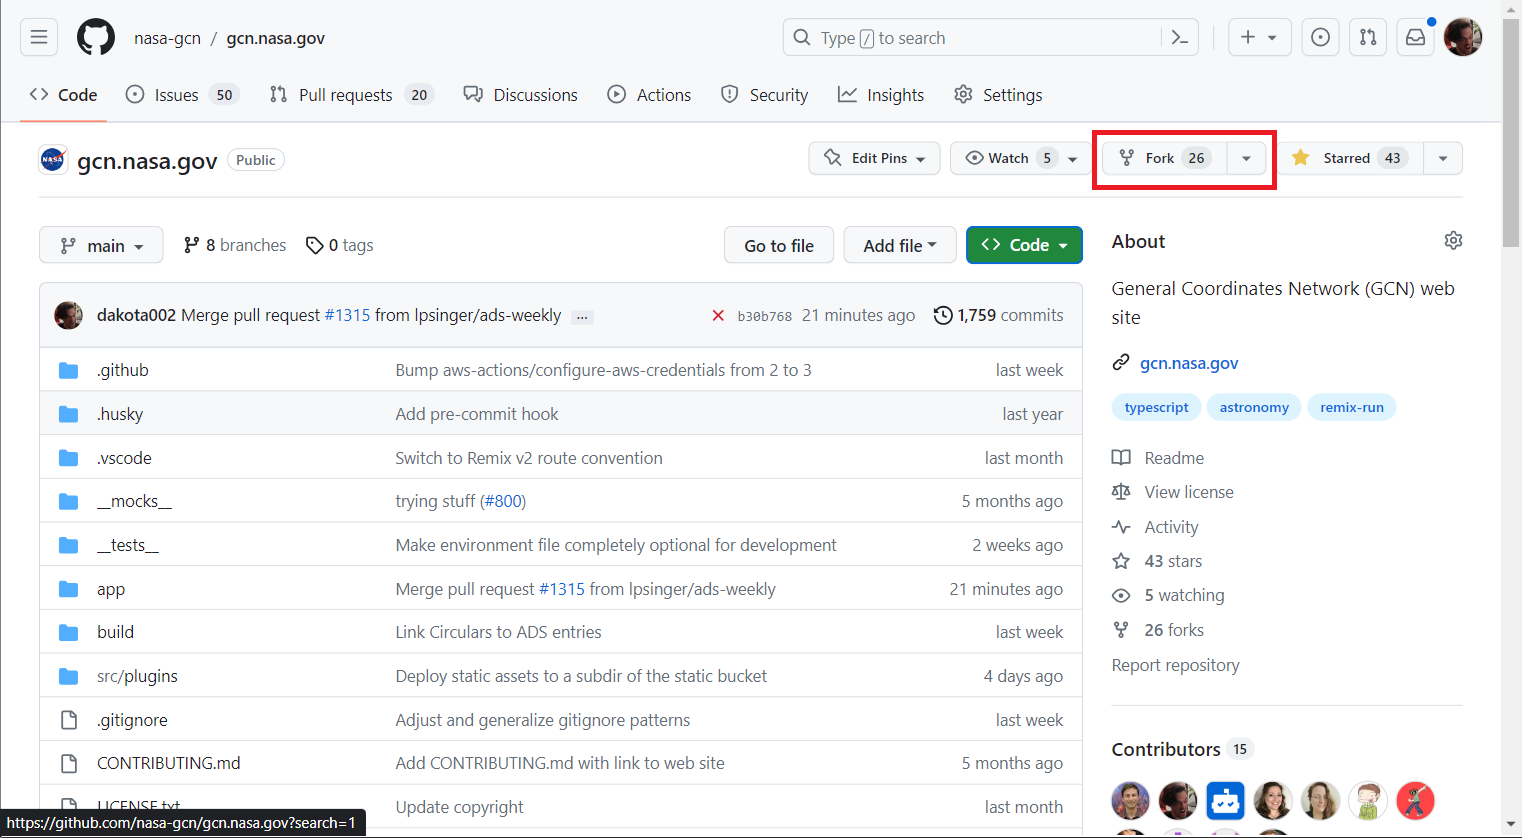View the 1,759 commits history

pos(998,315)
